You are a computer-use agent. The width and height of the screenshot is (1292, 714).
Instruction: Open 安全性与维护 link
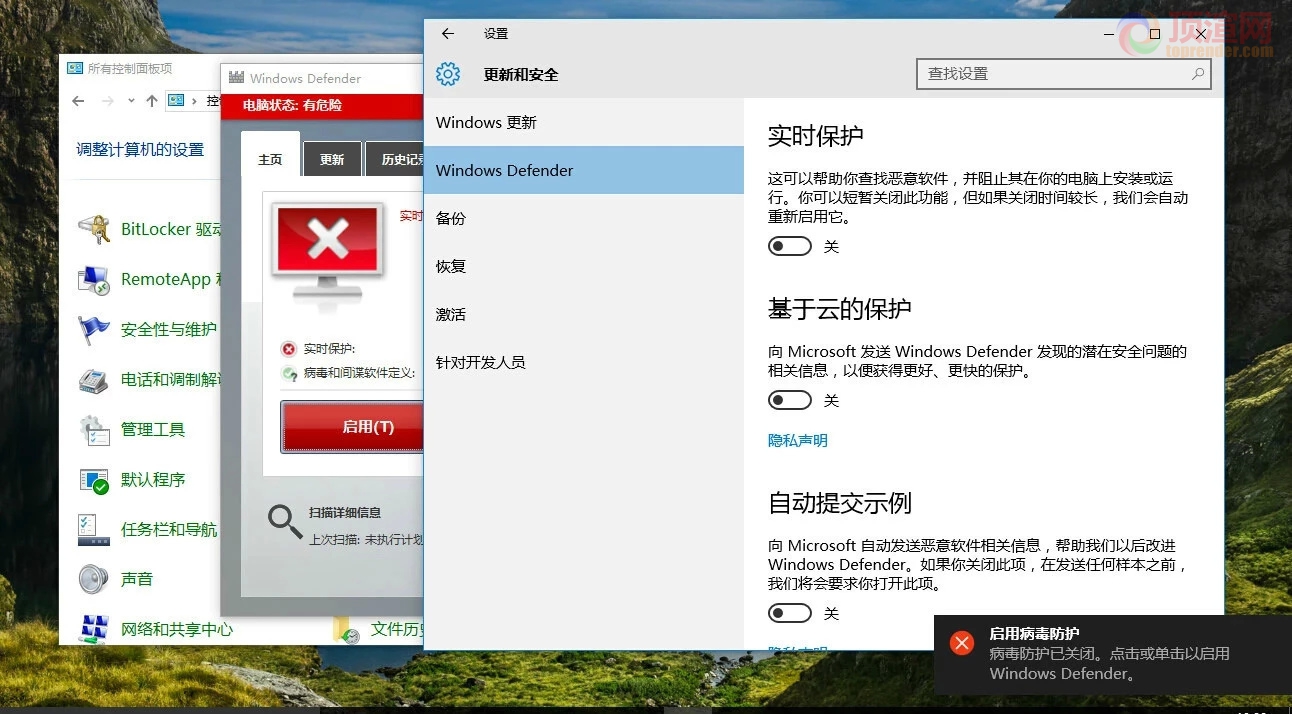tap(169, 329)
